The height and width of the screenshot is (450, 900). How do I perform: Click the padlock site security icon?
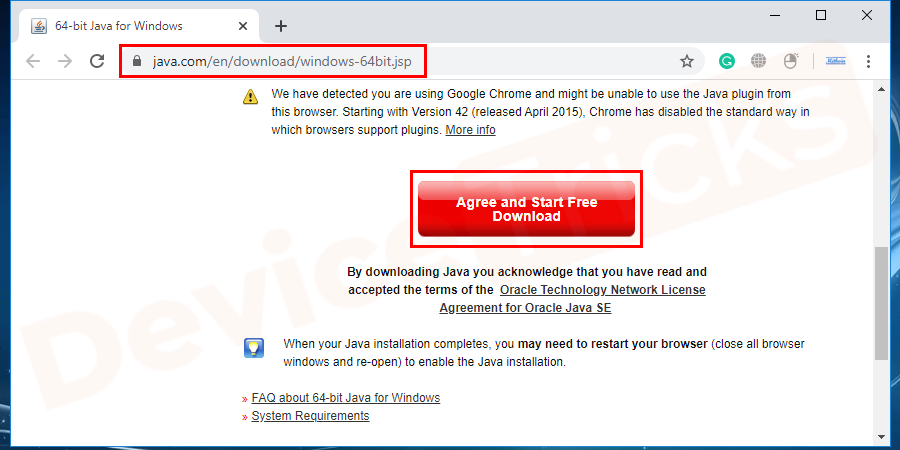[x=138, y=61]
